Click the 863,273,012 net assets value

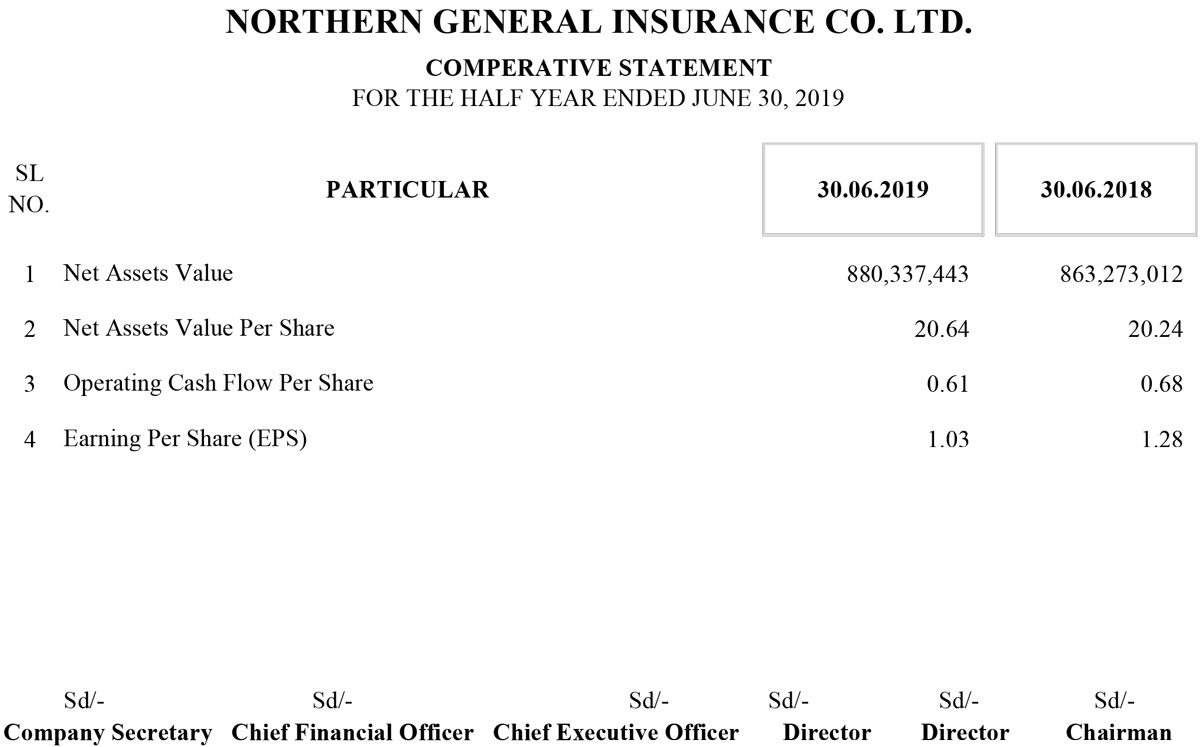tap(1120, 274)
